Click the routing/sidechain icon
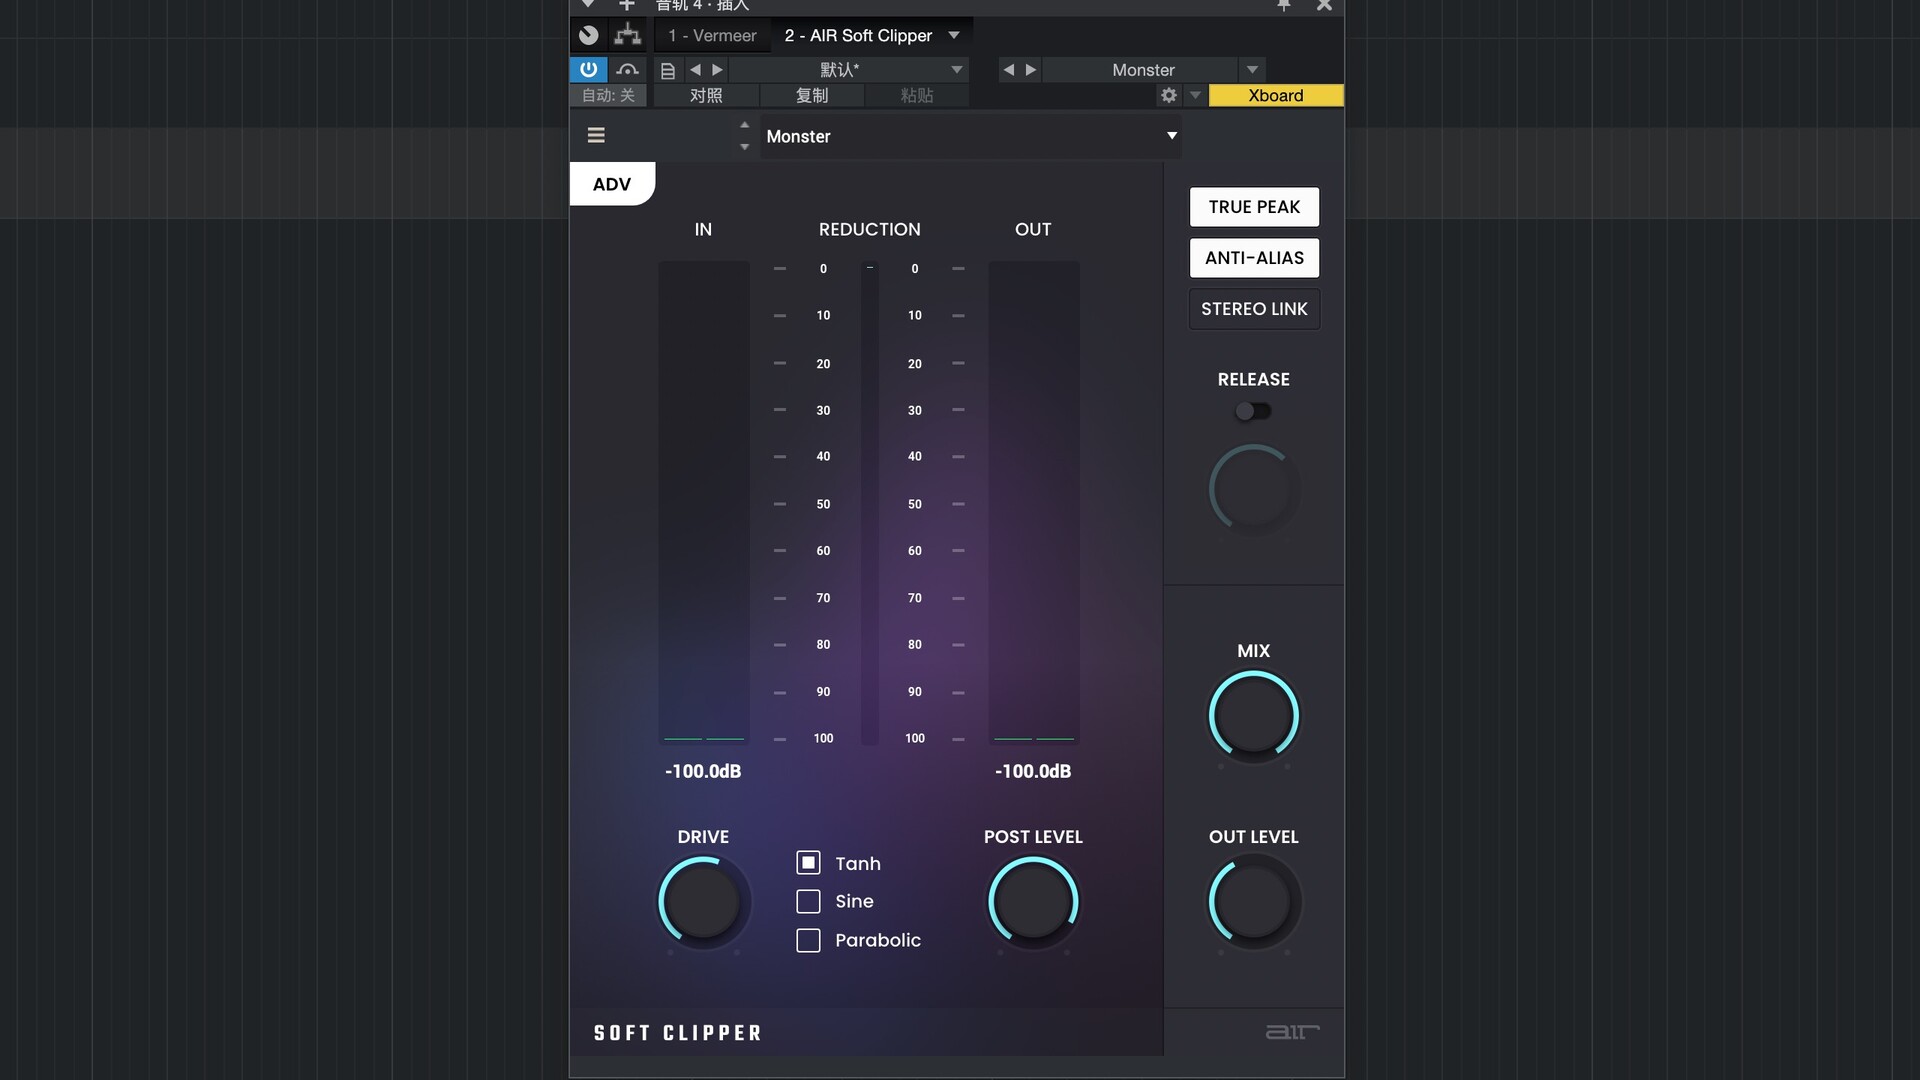This screenshot has width=1920, height=1080. 627,35
